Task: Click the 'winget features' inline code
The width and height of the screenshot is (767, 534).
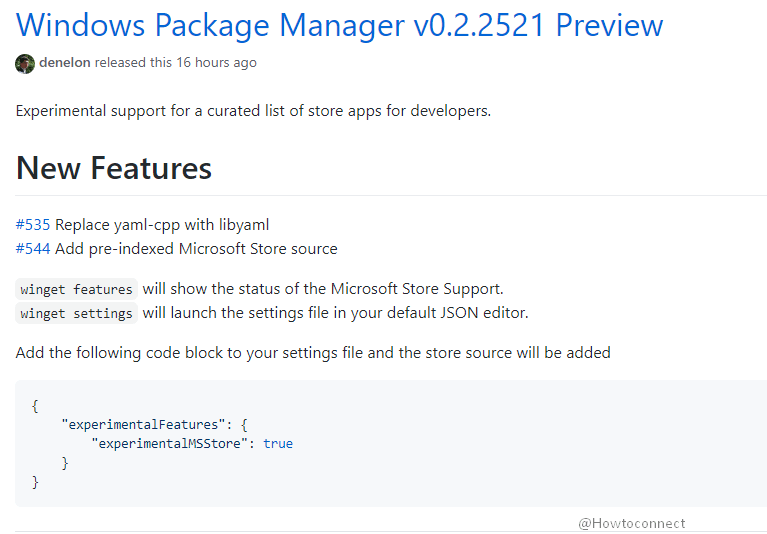Action: point(76,289)
